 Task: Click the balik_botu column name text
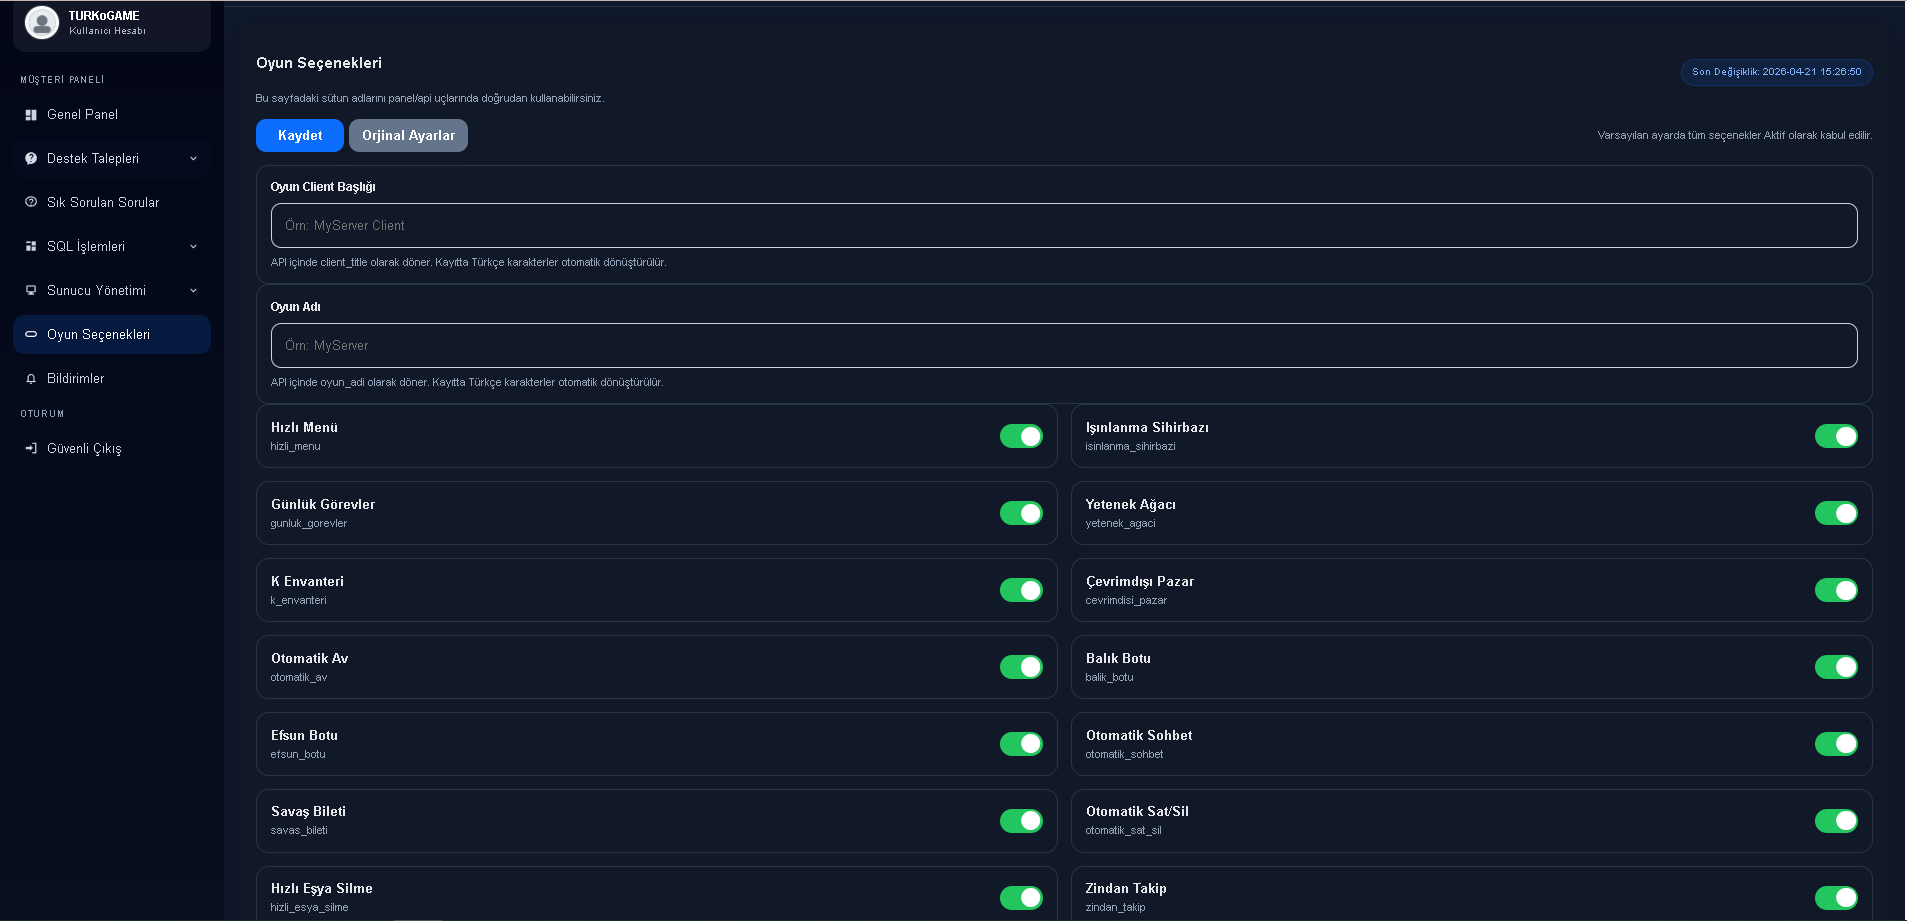tap(1109, 678)
